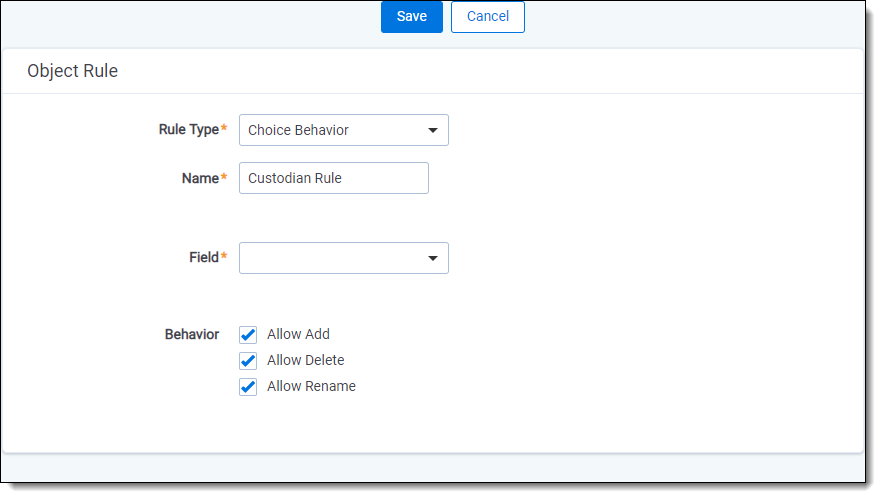Expand the Field dropdown arrow
The width and height of the screenshot is (881, 498).
[x=432, y=259]
